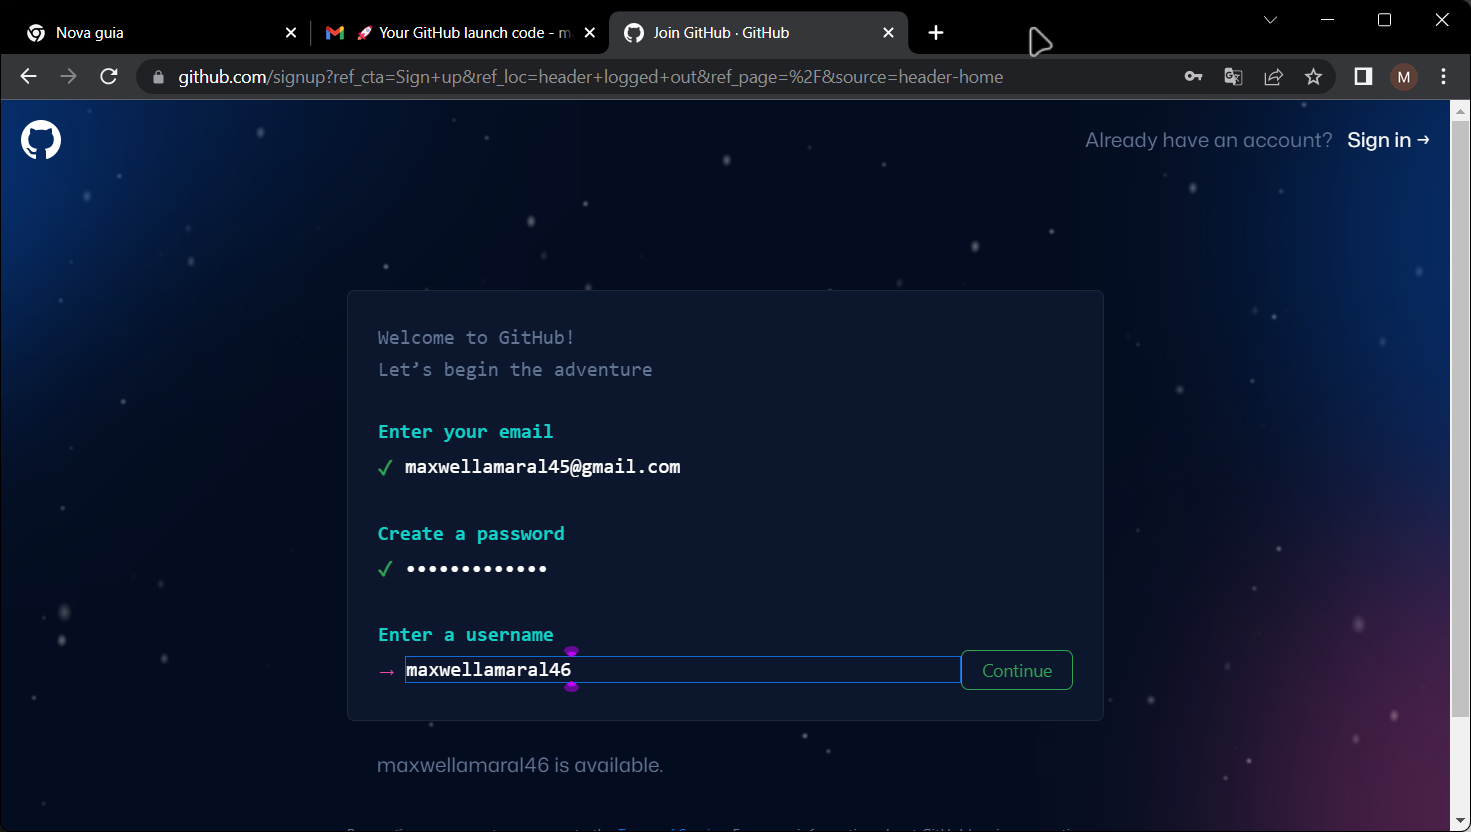Open a new tab

coord(936,33)
